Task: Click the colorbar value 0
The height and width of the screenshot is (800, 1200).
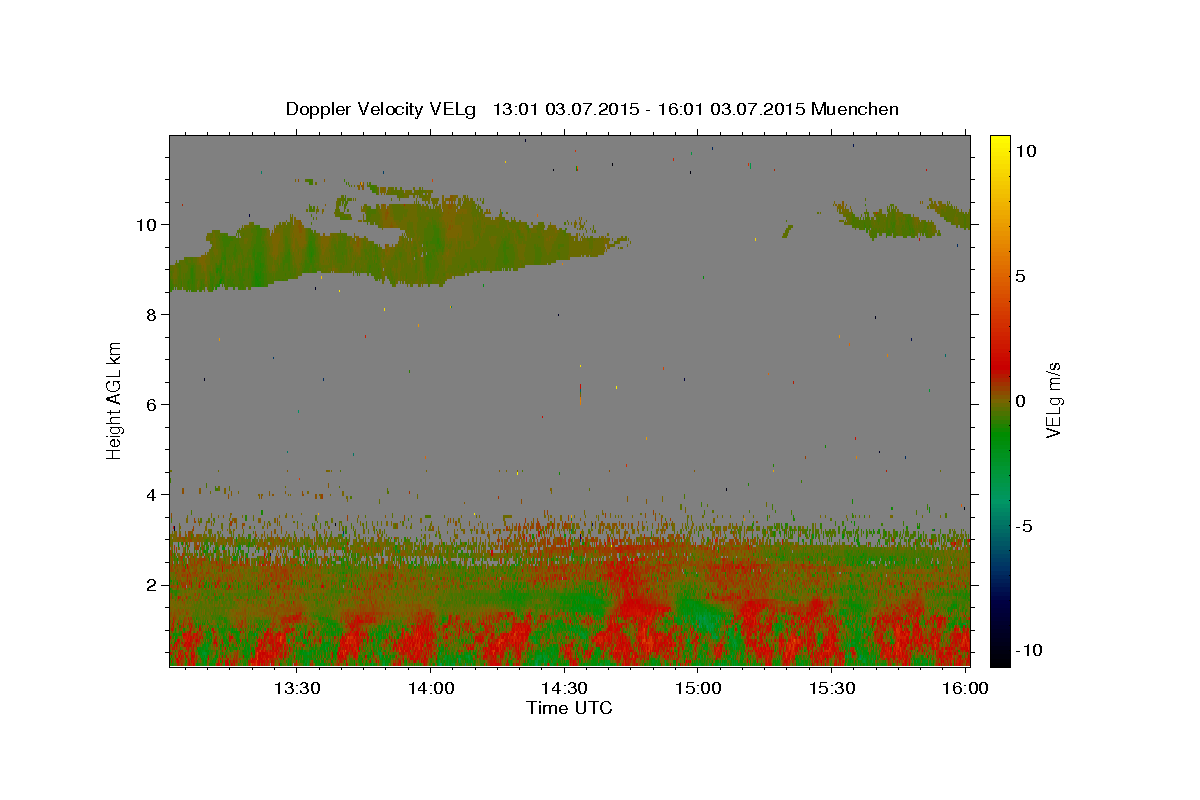Action: [1019, 401]
